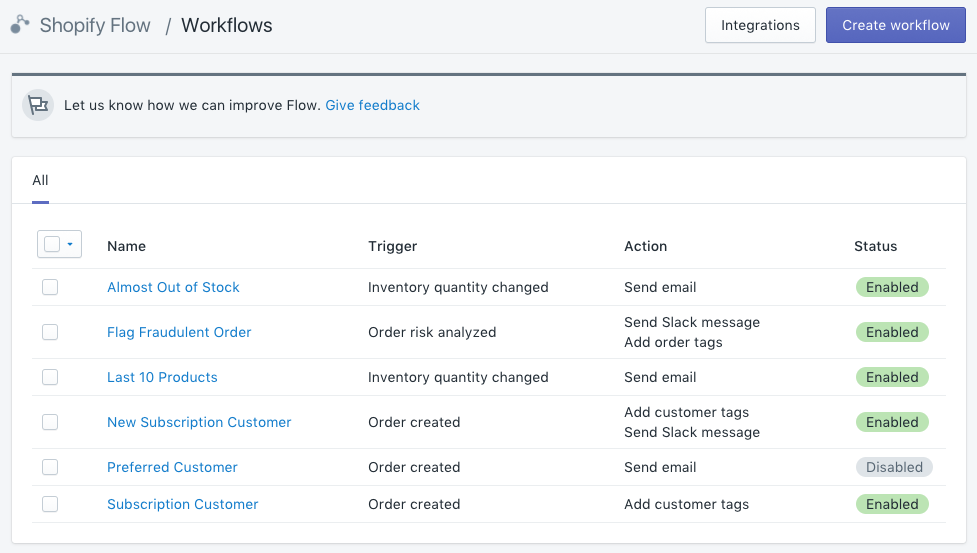Click the Status column header

tap(875, 246)
